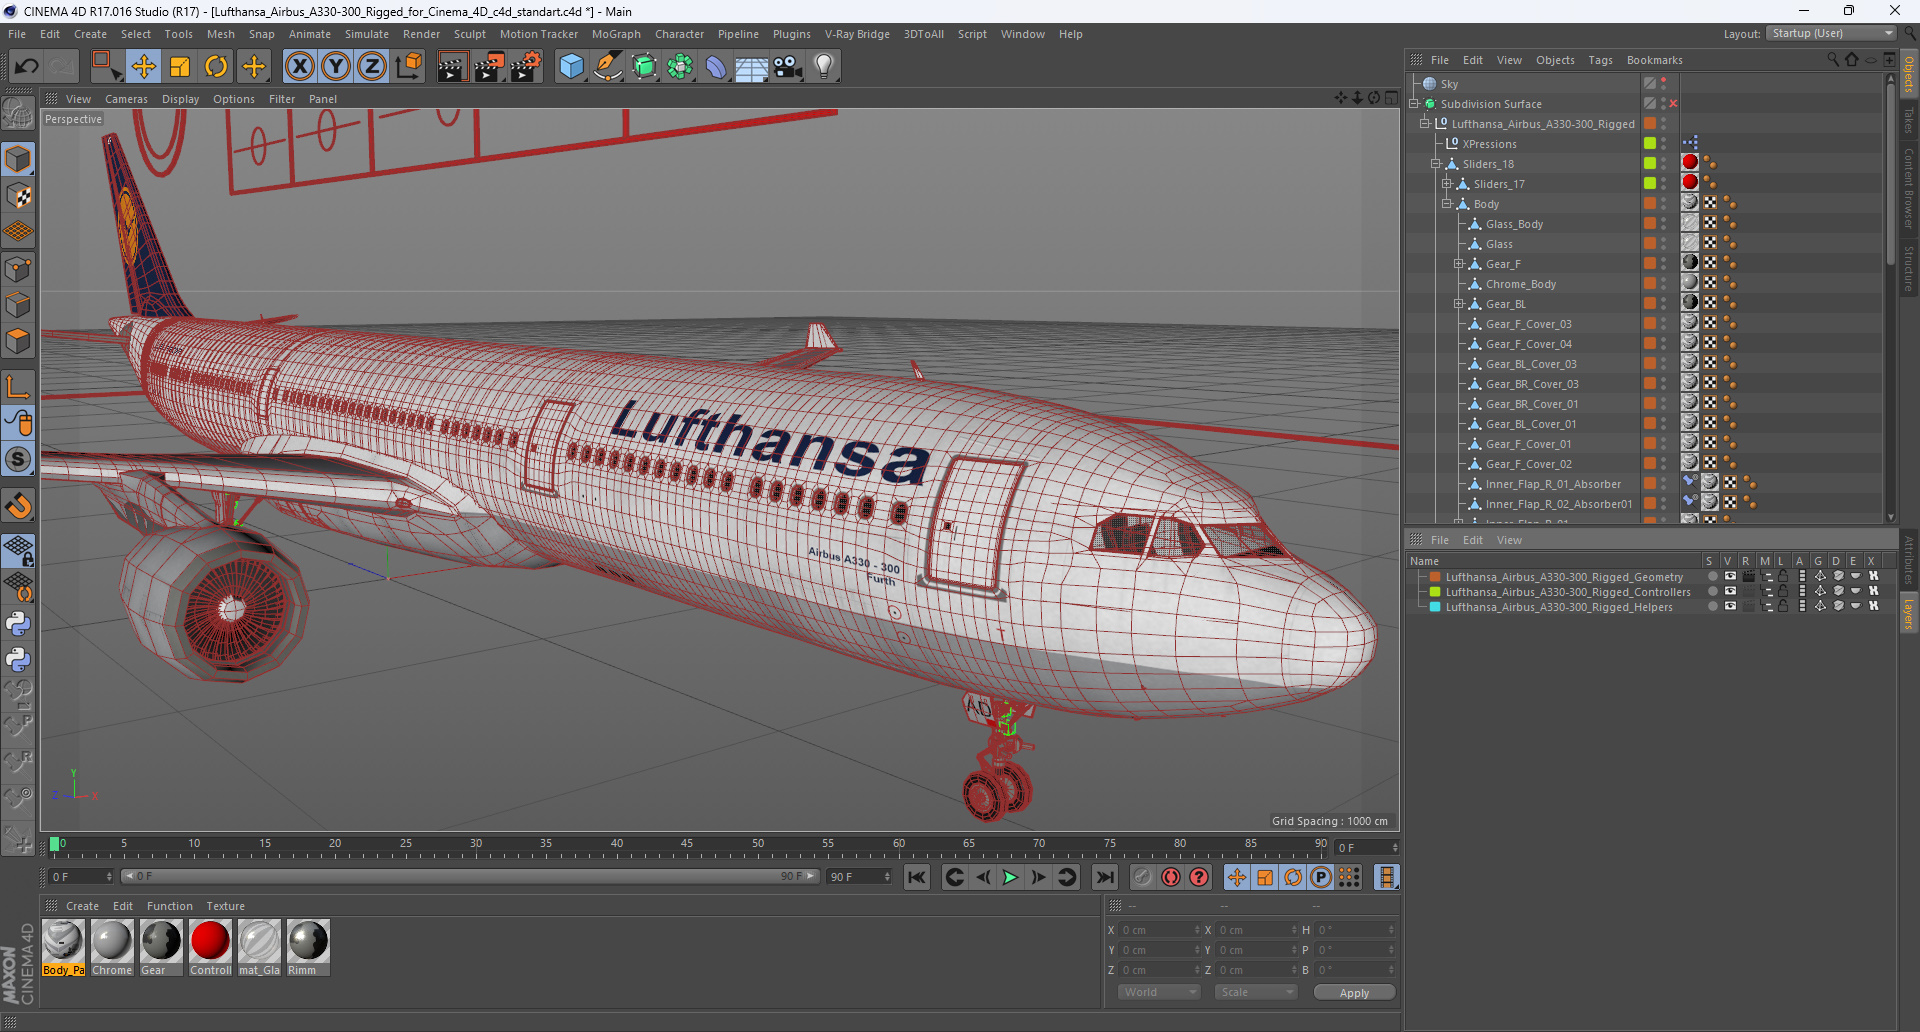Select the Glass_Body object row

click(x=1514, y=224)
